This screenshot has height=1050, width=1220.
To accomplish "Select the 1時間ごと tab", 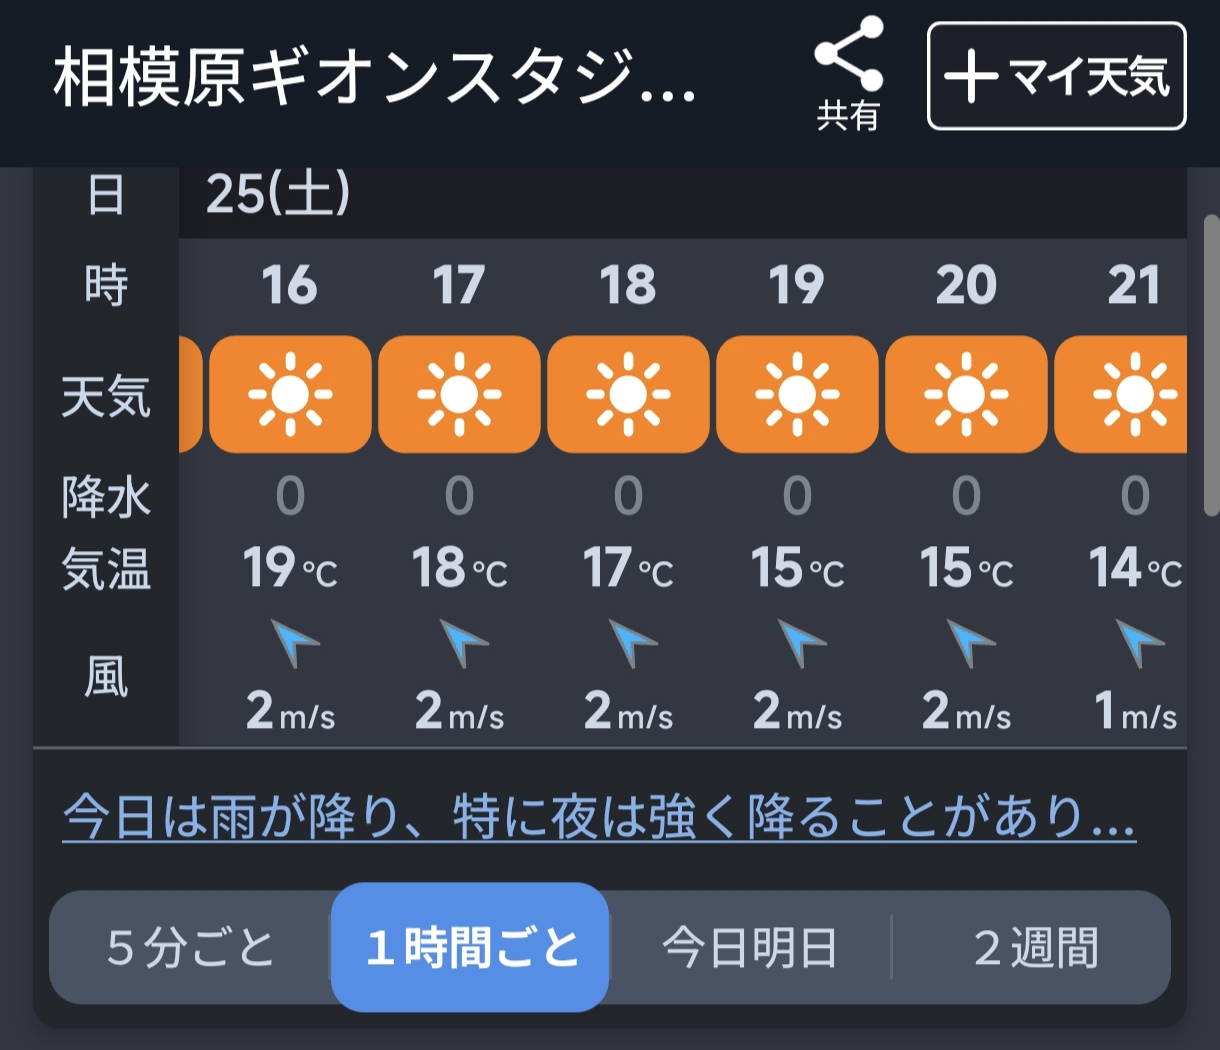I will (x=470, y=947).
